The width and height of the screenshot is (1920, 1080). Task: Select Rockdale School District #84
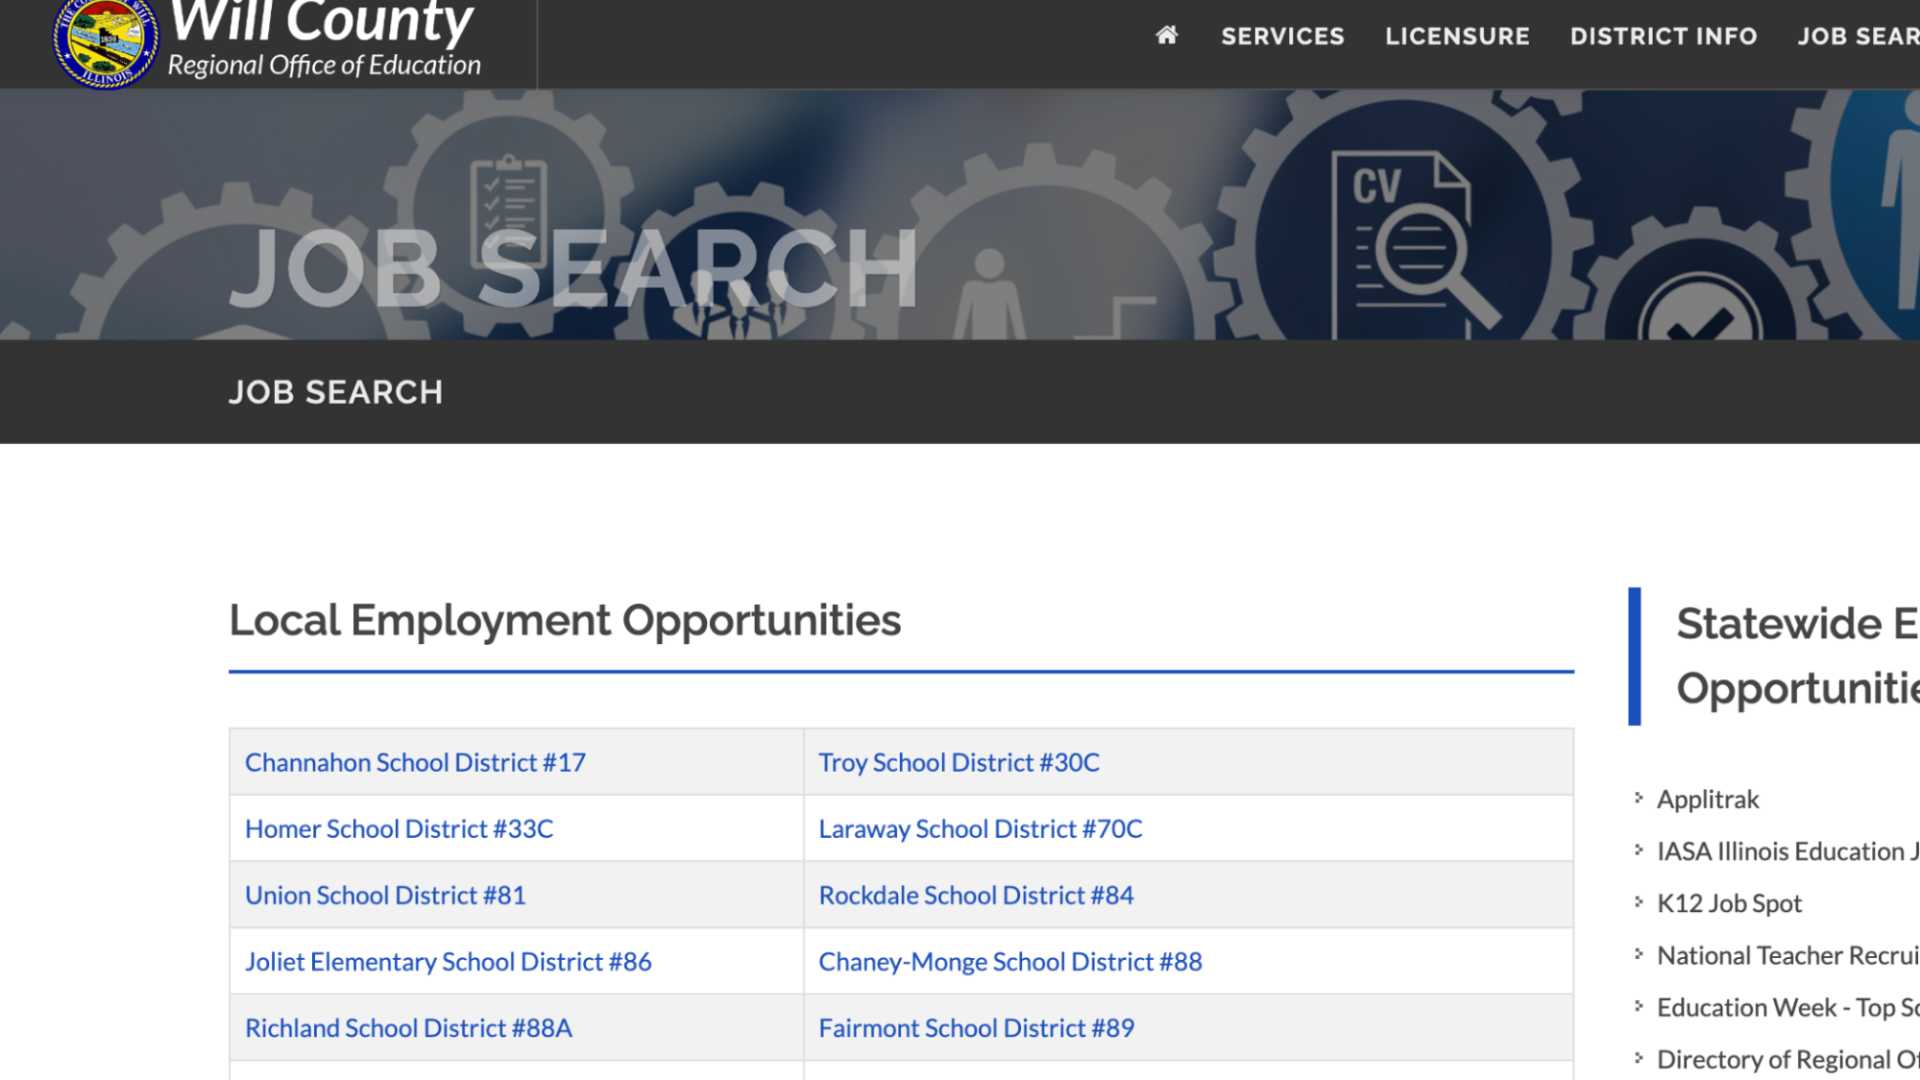pyautogui.click(x=975, y=895)
